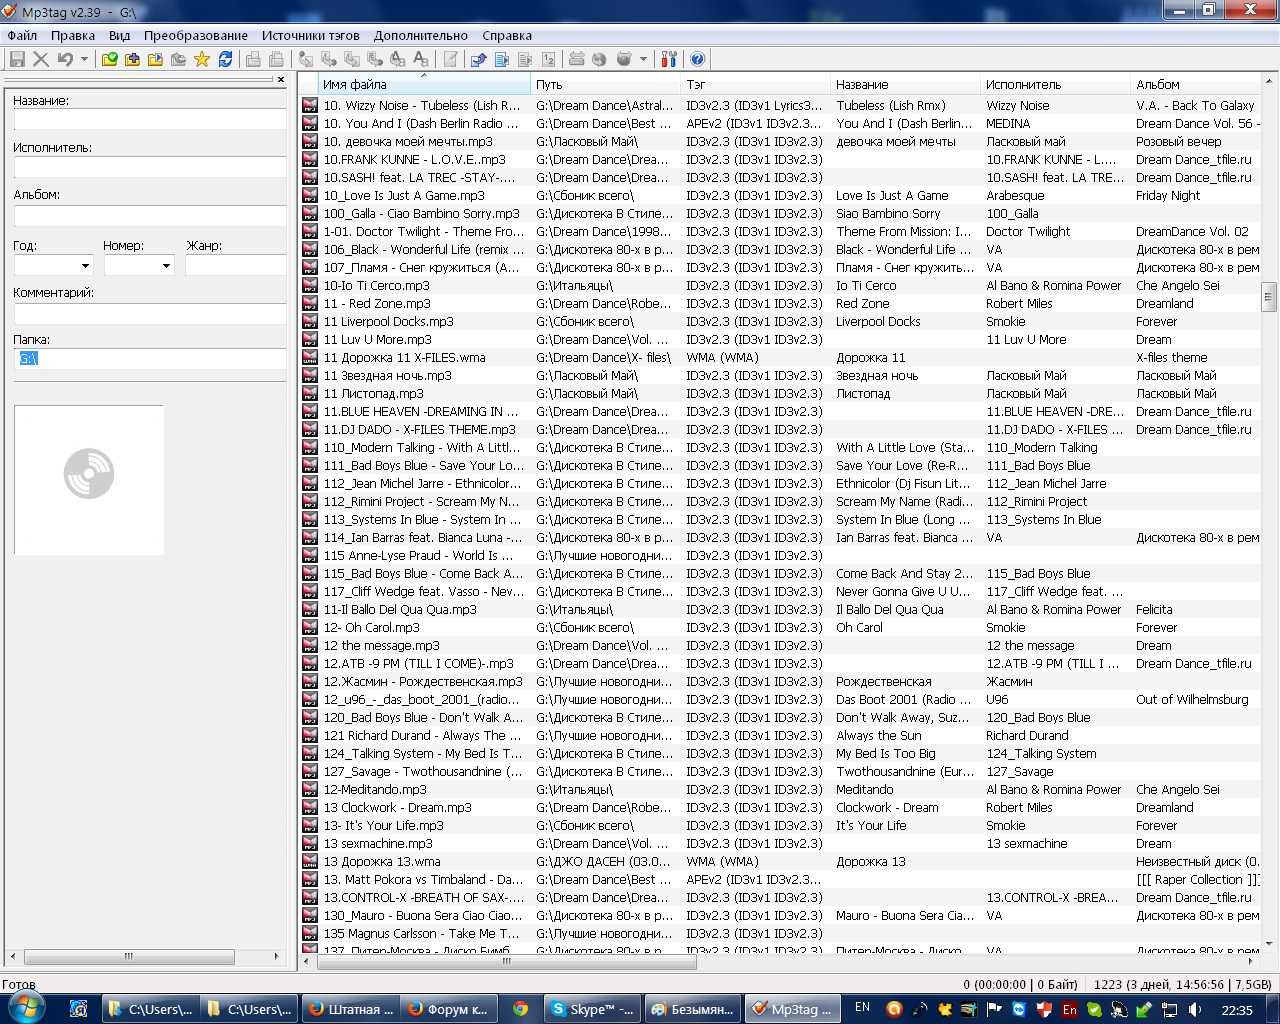The width and height of the screenshot is (1280, 1024).
Task: Click the Undo arrow toolbar icon
Action: [x=65, y=59]
